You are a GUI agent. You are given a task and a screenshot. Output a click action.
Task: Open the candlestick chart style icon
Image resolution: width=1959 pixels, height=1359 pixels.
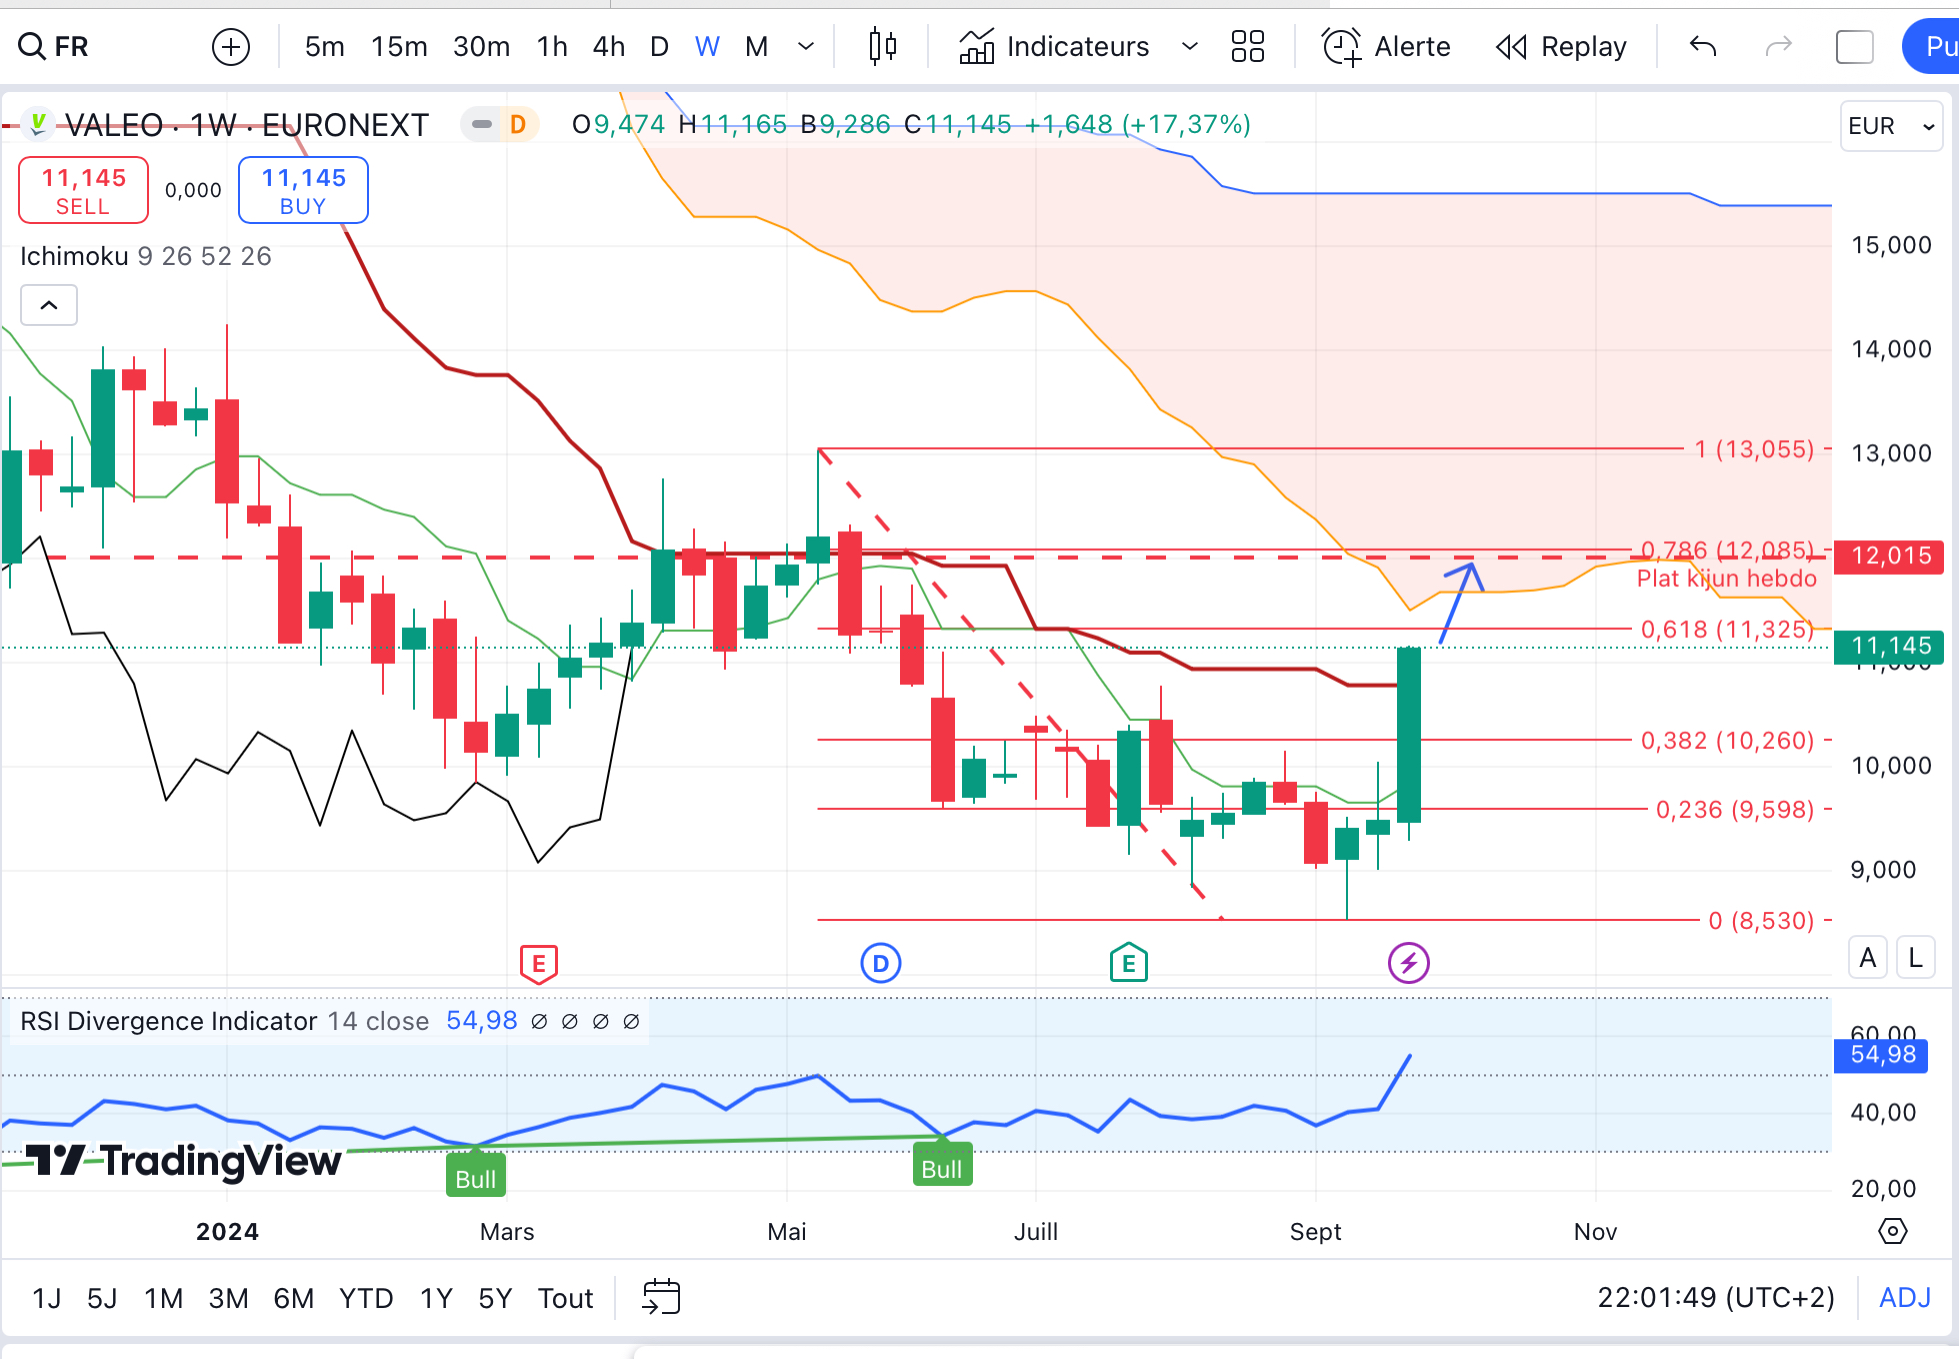[x=882, y=46]
